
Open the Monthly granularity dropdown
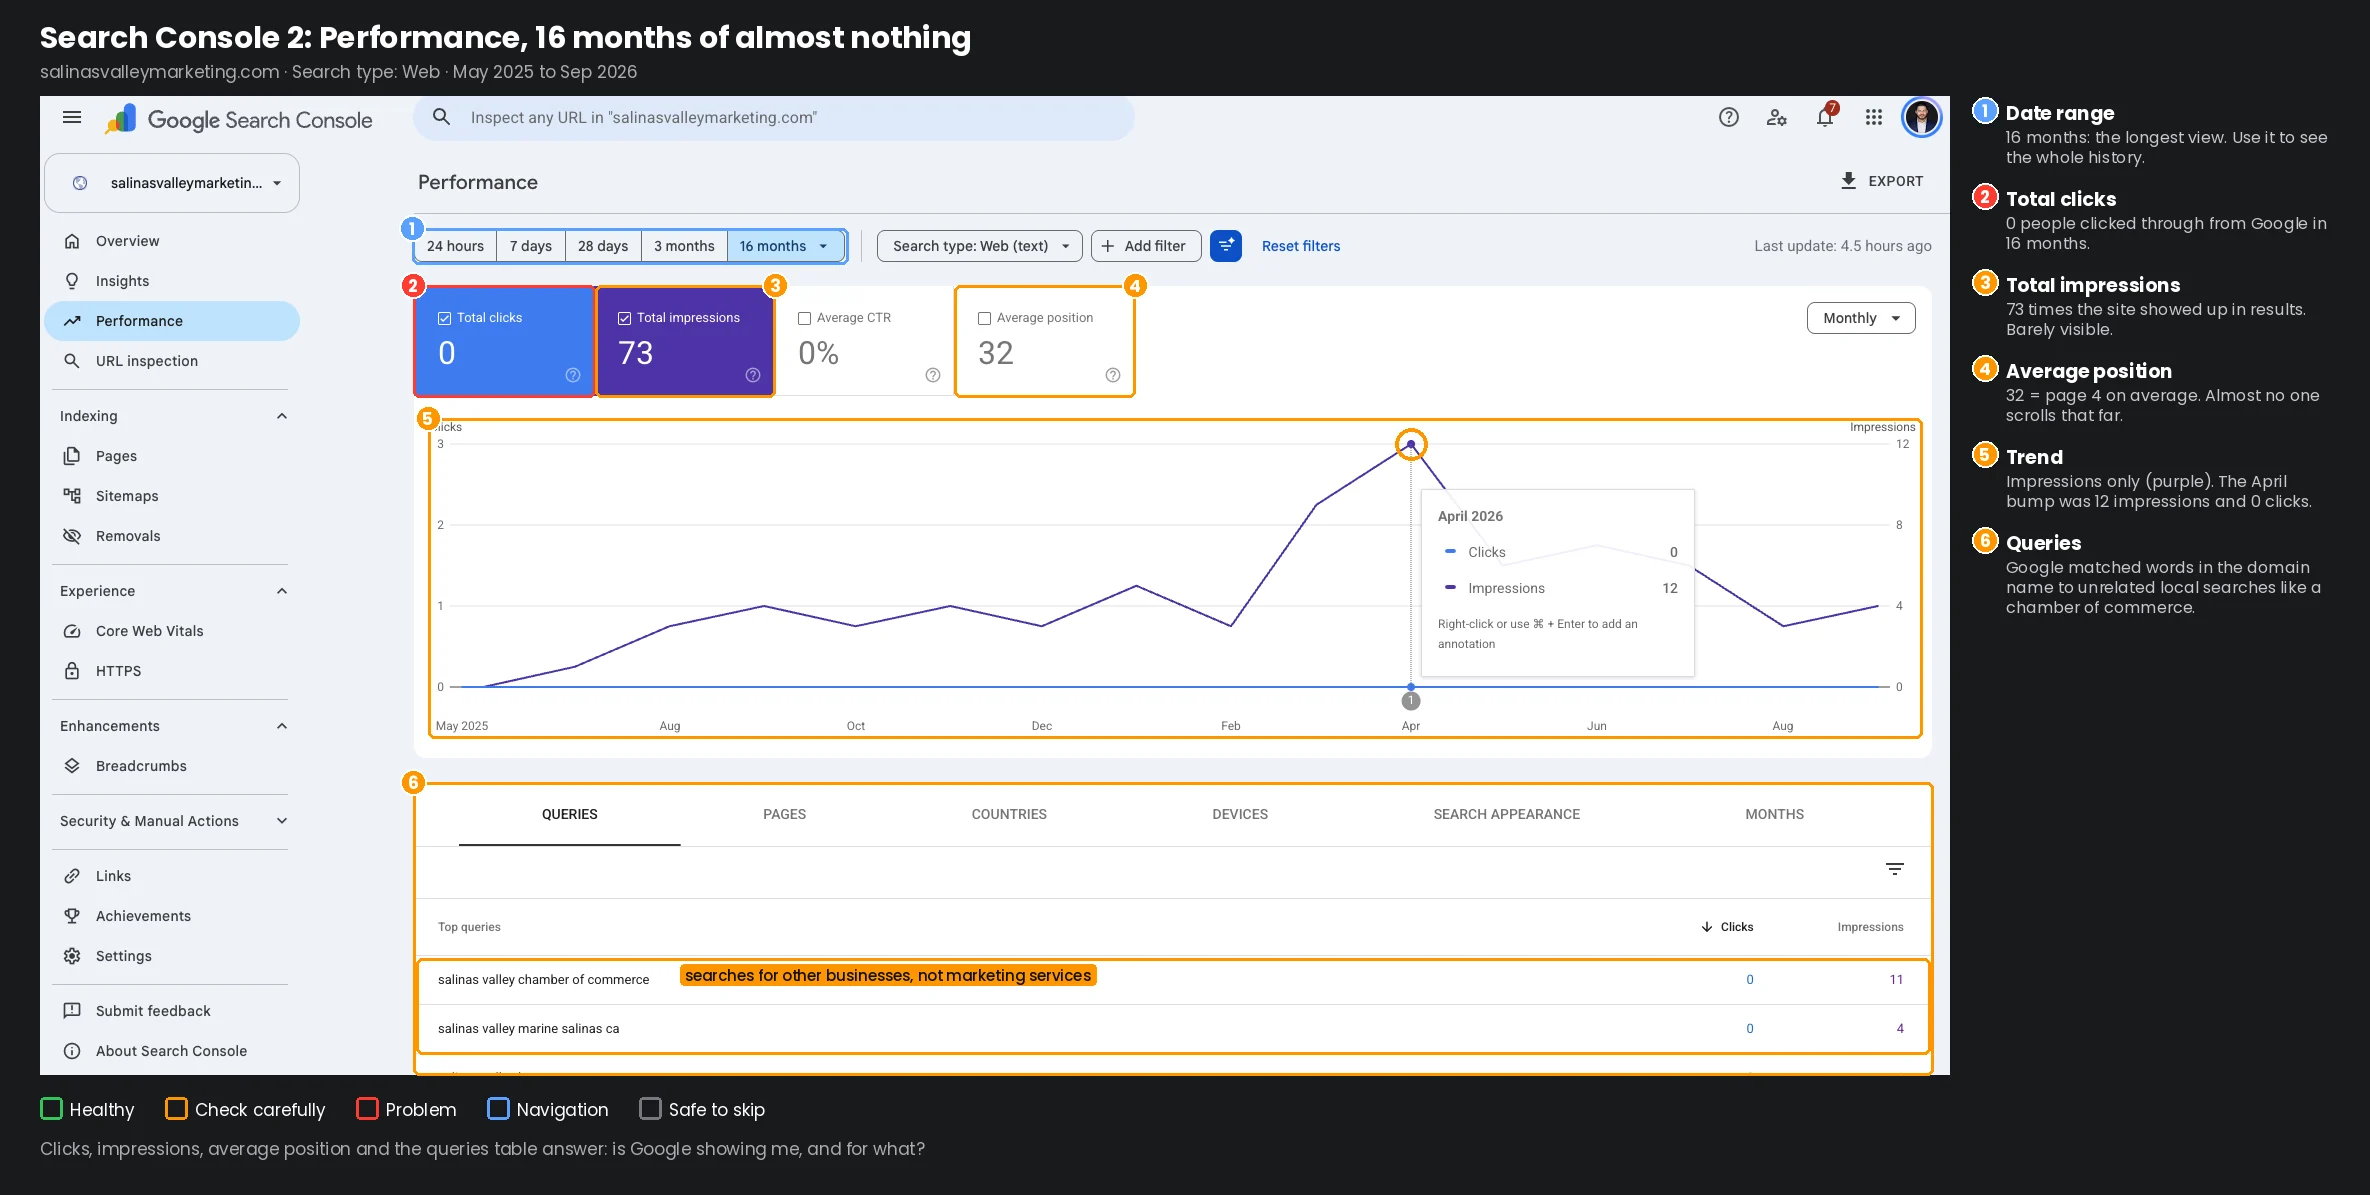coord(1861,318)
